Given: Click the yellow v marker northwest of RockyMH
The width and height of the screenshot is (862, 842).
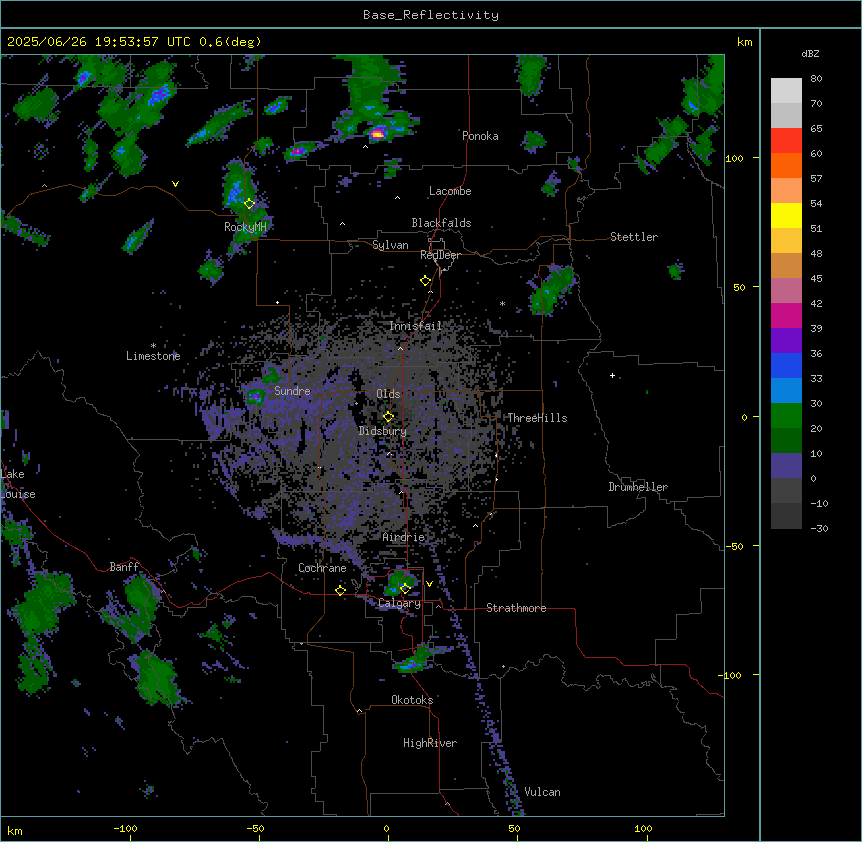Looking at the screenshot, I should [x=175, y=184].
